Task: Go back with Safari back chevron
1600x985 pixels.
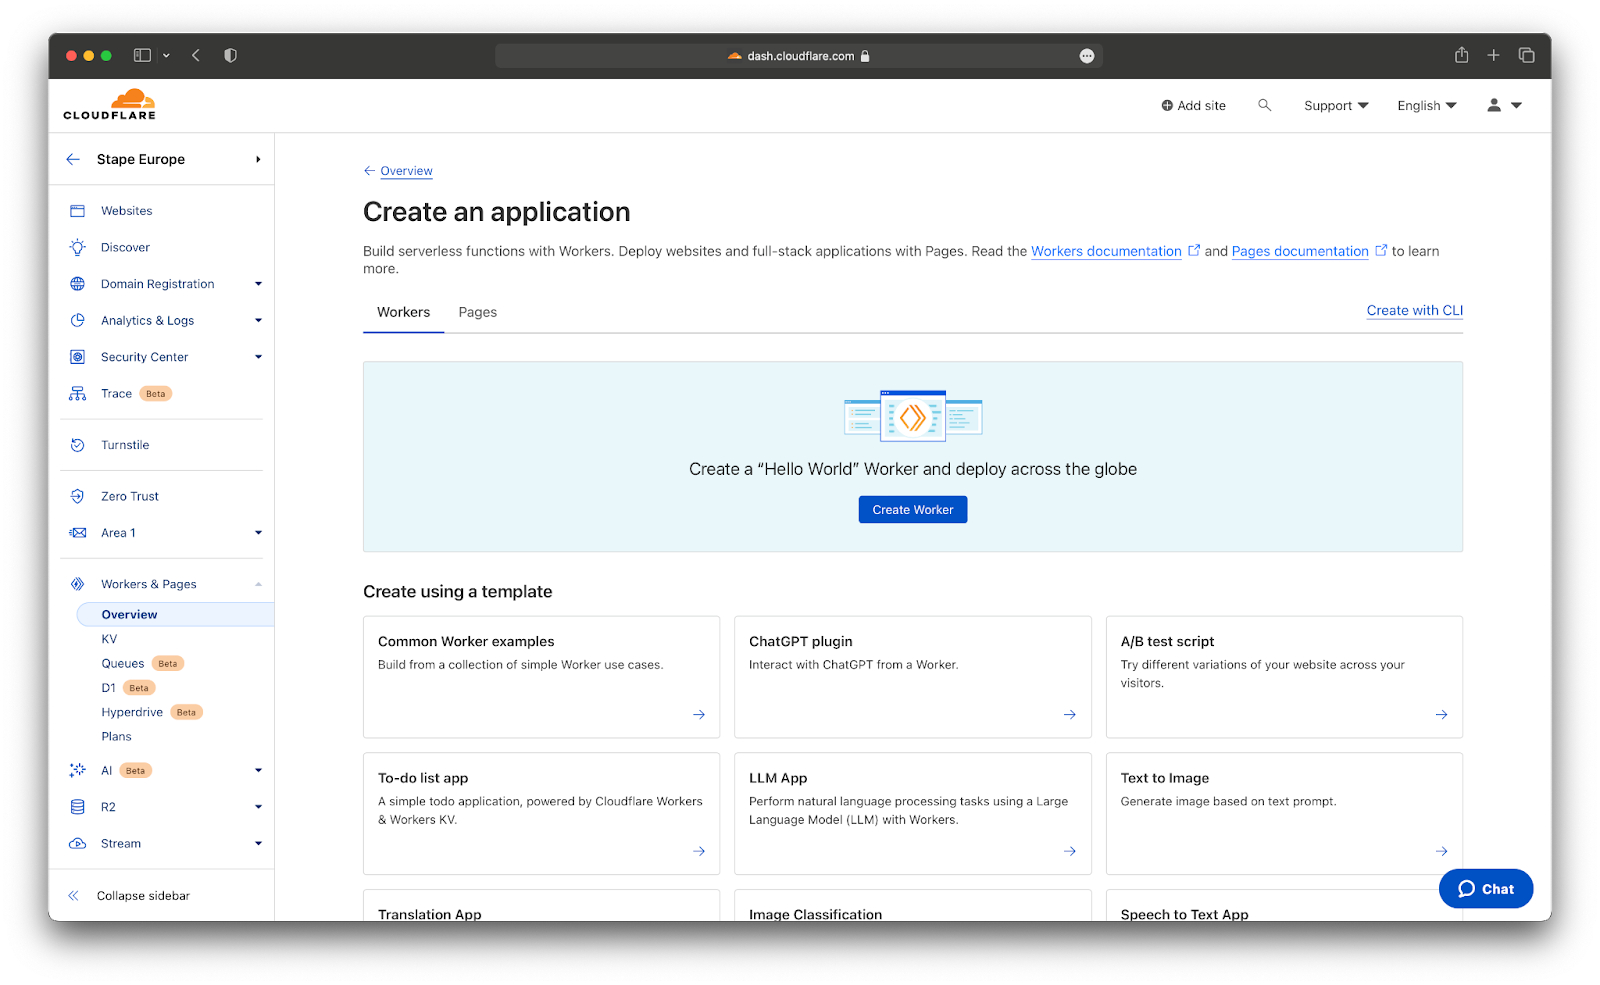Action: point(196,55)
